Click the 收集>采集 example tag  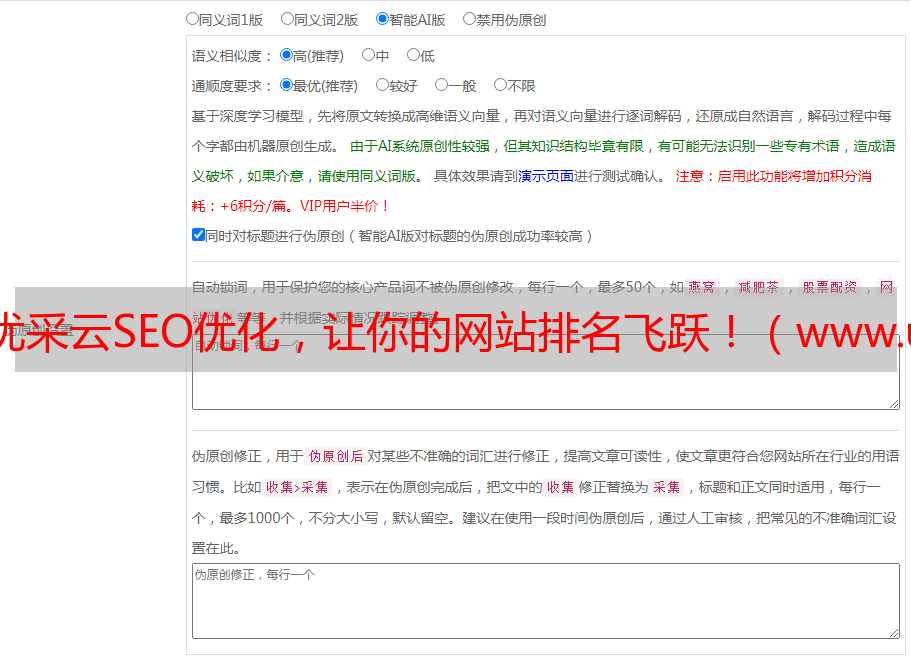[297, 487]
